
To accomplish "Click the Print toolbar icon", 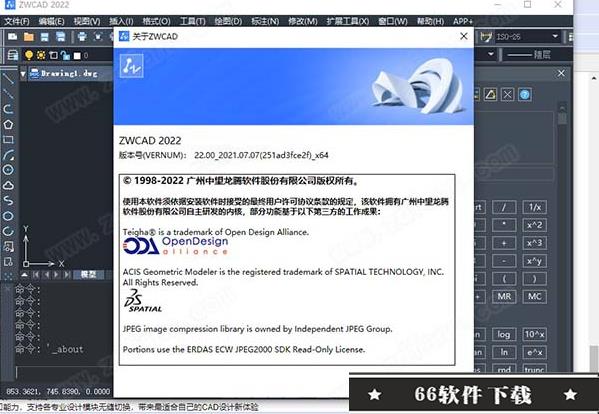I will (82, 37).
